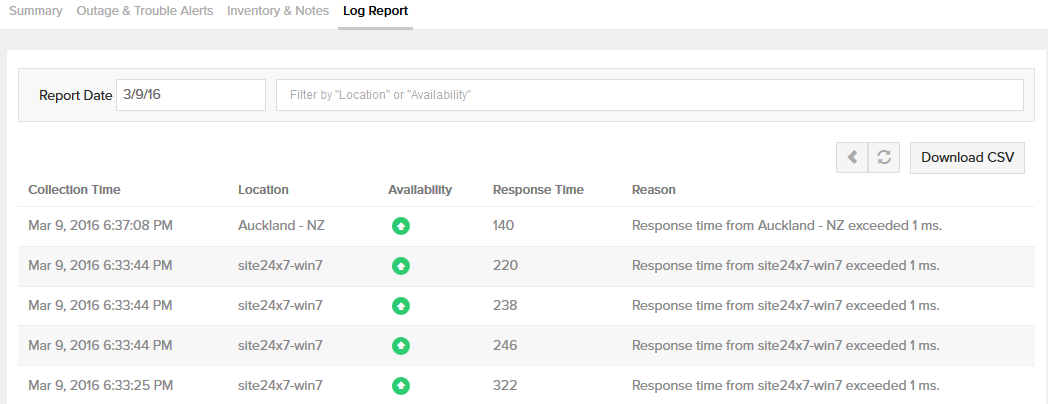
Task: Open the Report Date picker field
Action: point(191,95)
